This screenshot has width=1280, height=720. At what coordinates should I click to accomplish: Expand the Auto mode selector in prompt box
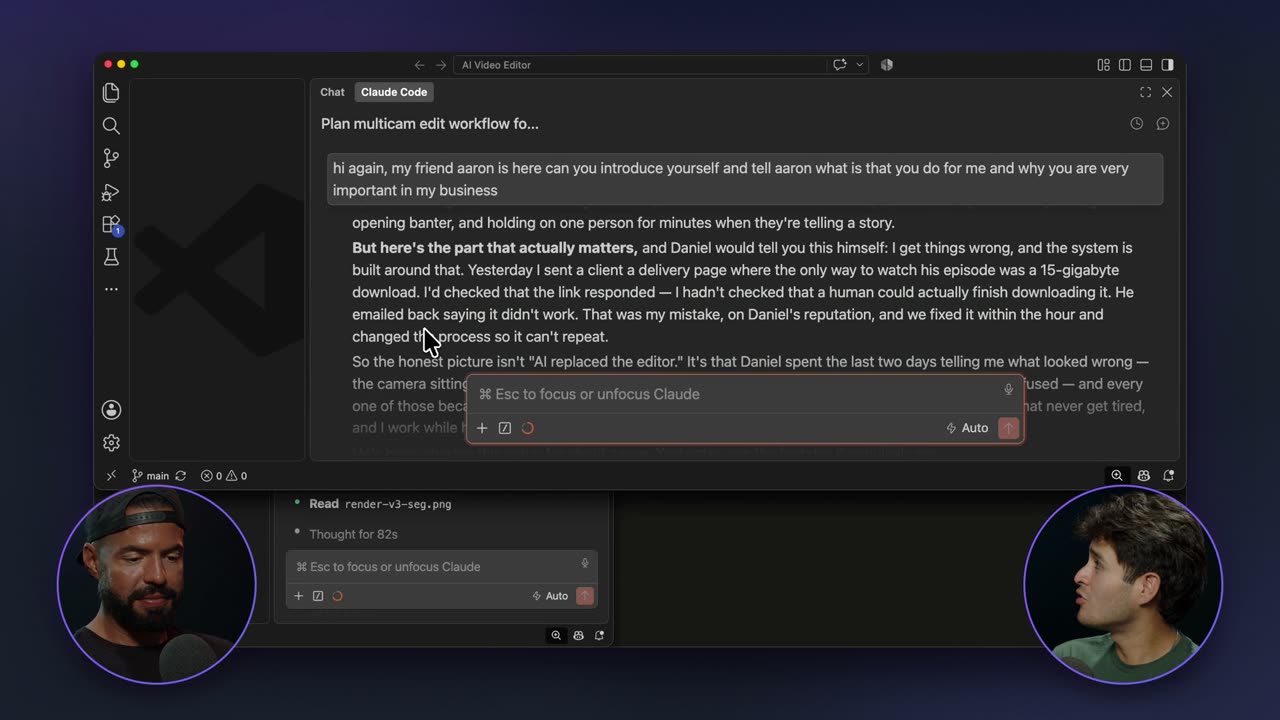click(x=967, y=428)
